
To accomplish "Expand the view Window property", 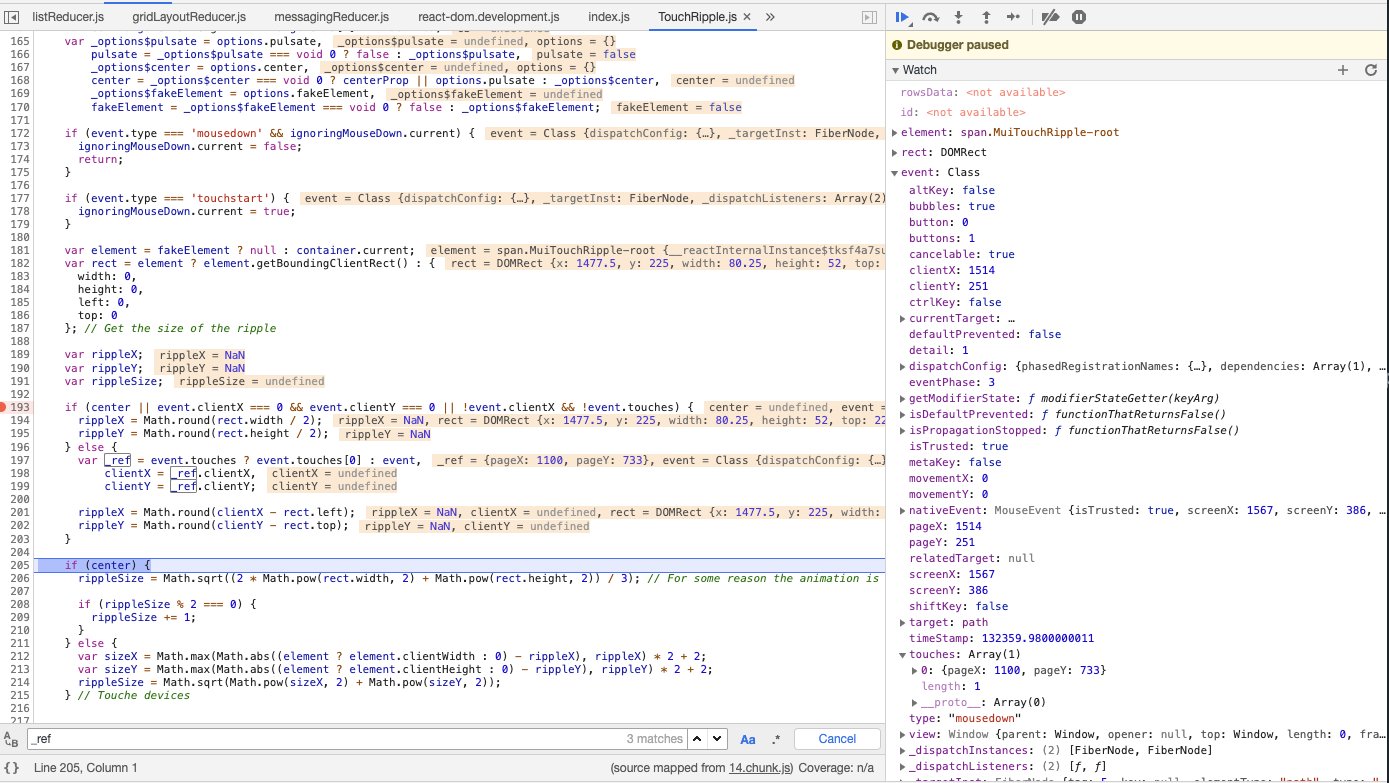I will pyautogui.click(x=904, y=734).
